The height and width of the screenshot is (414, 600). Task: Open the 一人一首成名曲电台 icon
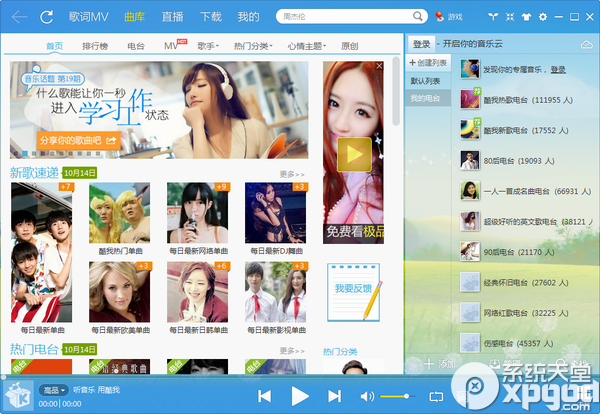click(x=470, y=191)
